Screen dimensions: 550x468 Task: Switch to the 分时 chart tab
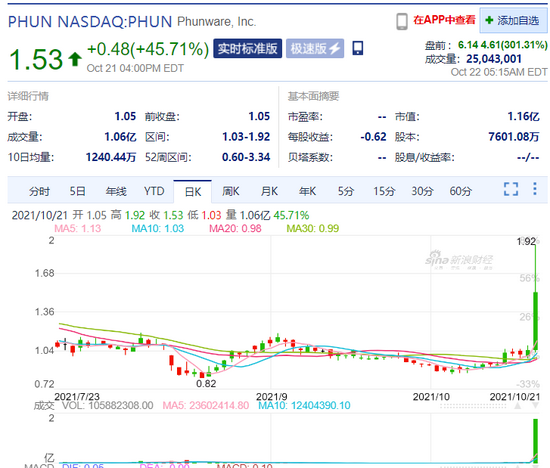tap(39, 192)
